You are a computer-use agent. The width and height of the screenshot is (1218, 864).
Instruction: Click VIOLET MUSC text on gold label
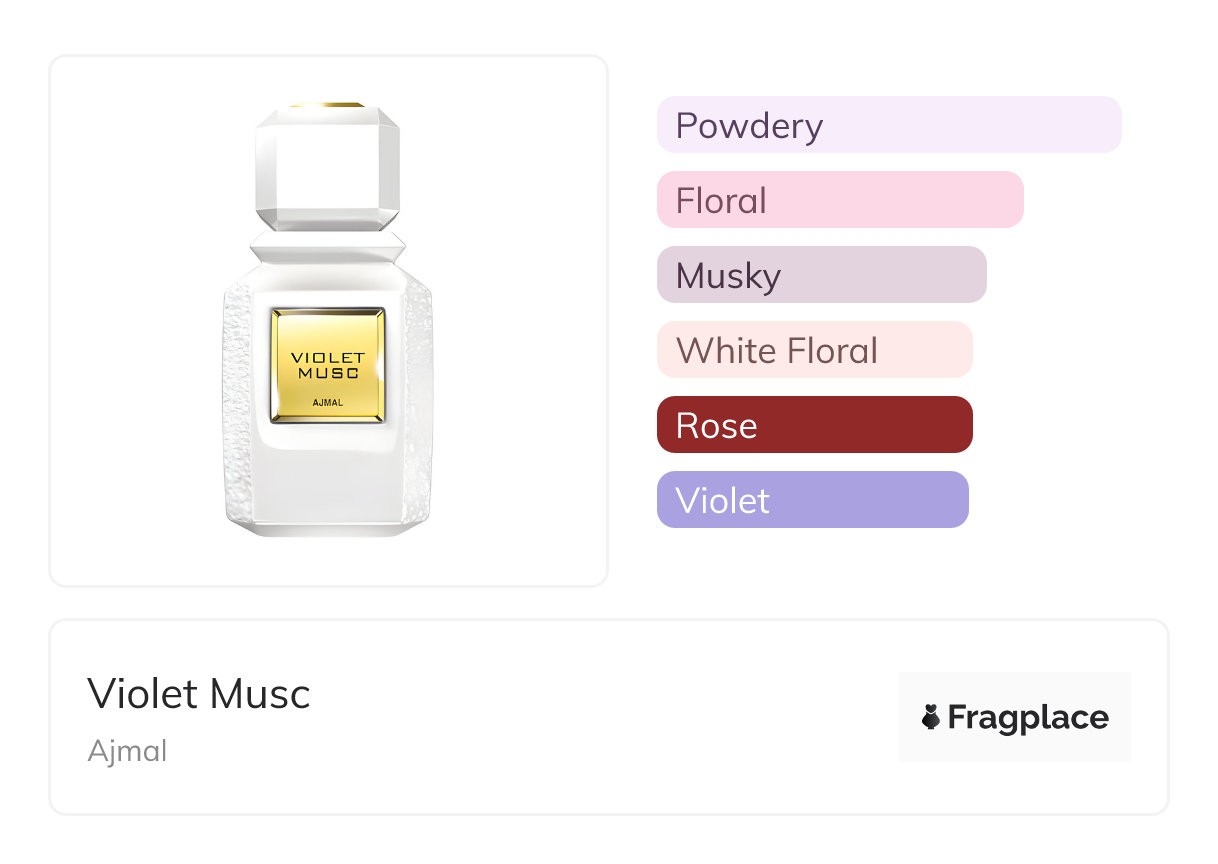[x=328, y=364]
